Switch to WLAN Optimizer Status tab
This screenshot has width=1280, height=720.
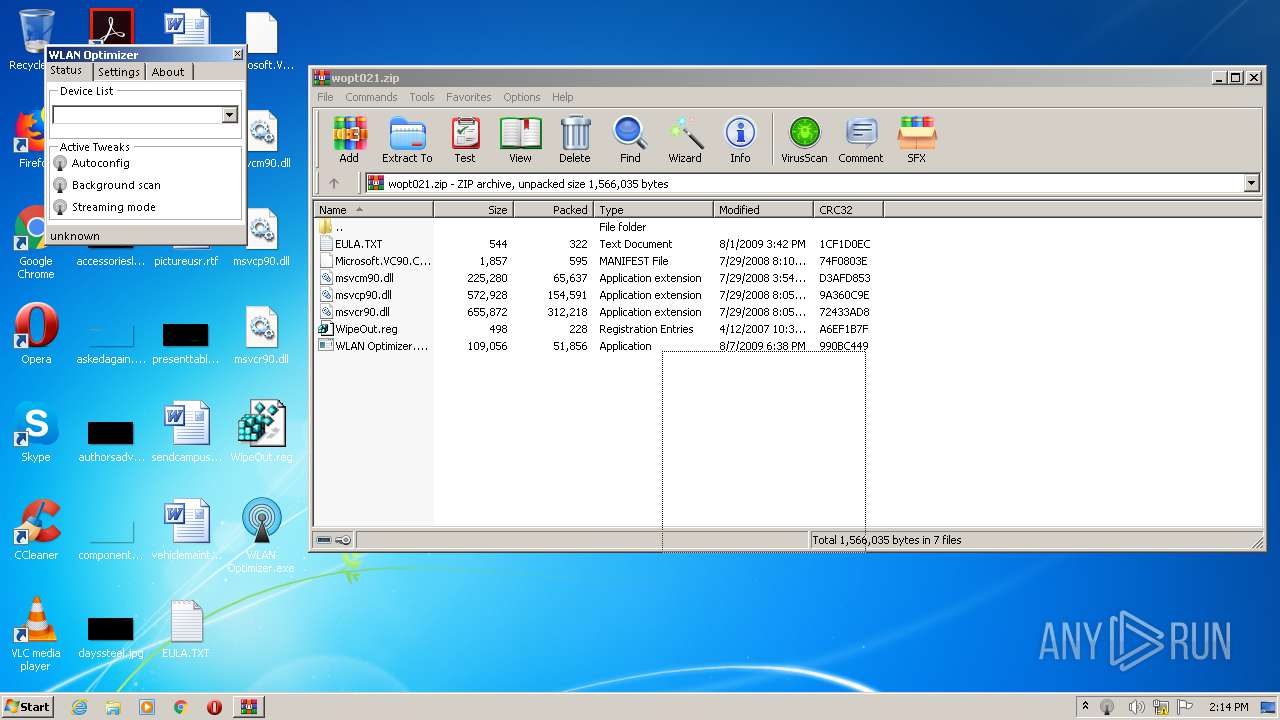tap(67, 70)
